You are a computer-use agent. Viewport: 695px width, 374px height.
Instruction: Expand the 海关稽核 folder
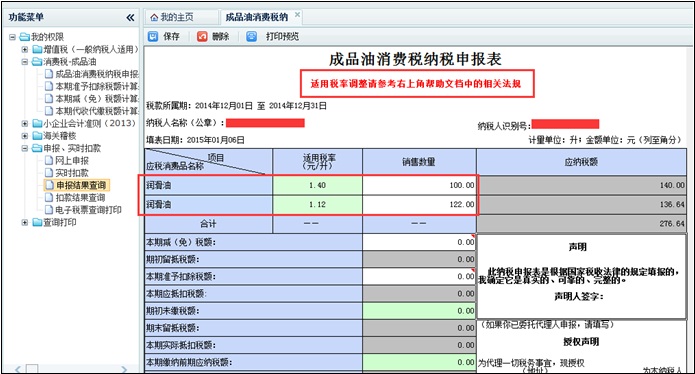click(x=25, y=136)
